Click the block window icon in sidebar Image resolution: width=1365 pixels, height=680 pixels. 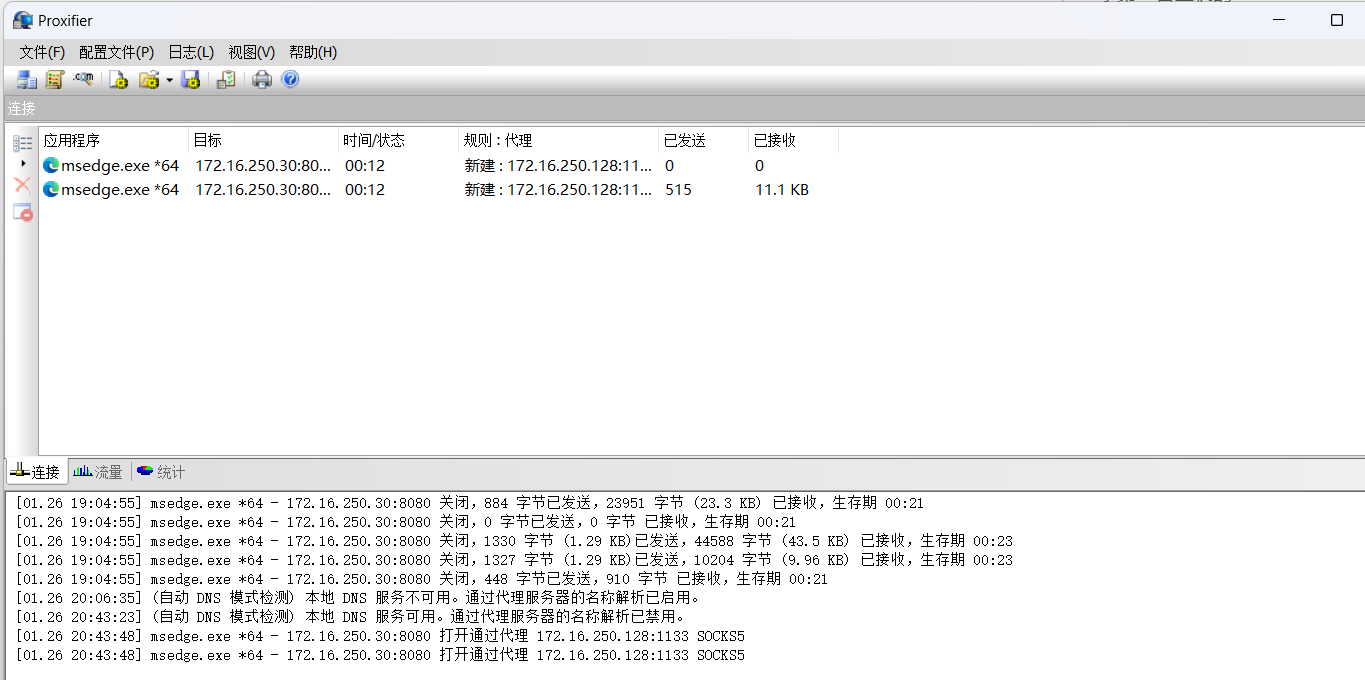coord(22,212)
